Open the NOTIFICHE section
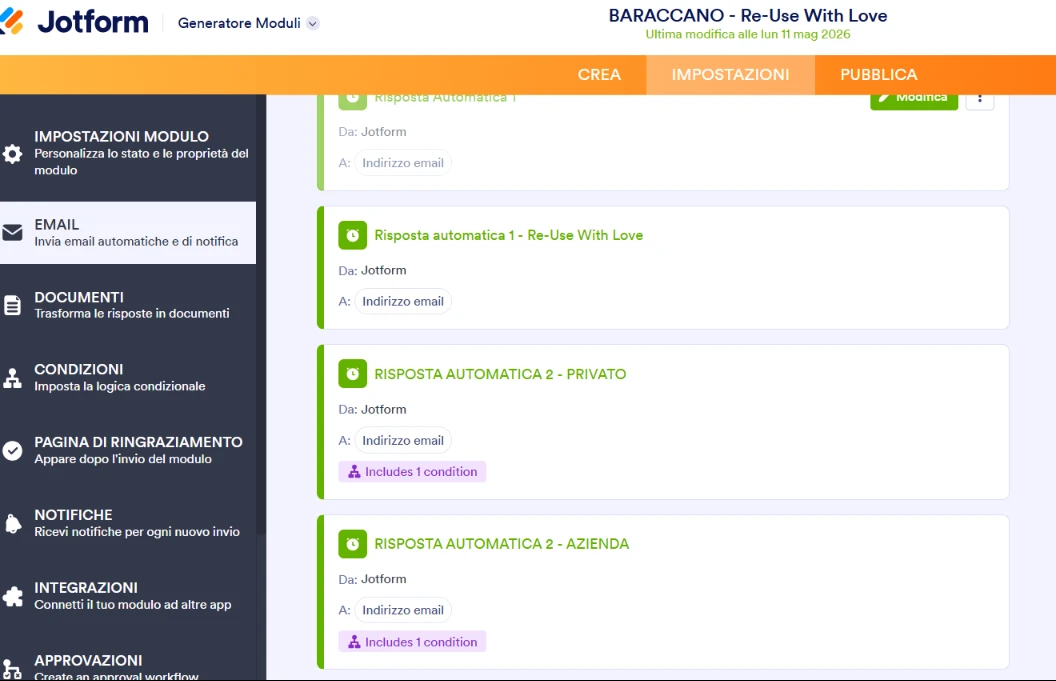 click(x=128, y=523)
